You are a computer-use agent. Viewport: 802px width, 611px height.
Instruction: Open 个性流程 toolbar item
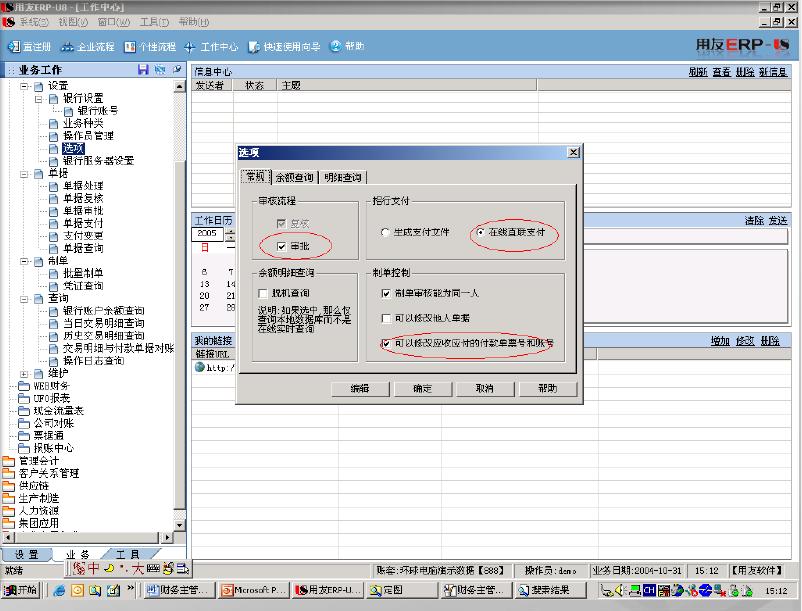(x=150, y=47)
